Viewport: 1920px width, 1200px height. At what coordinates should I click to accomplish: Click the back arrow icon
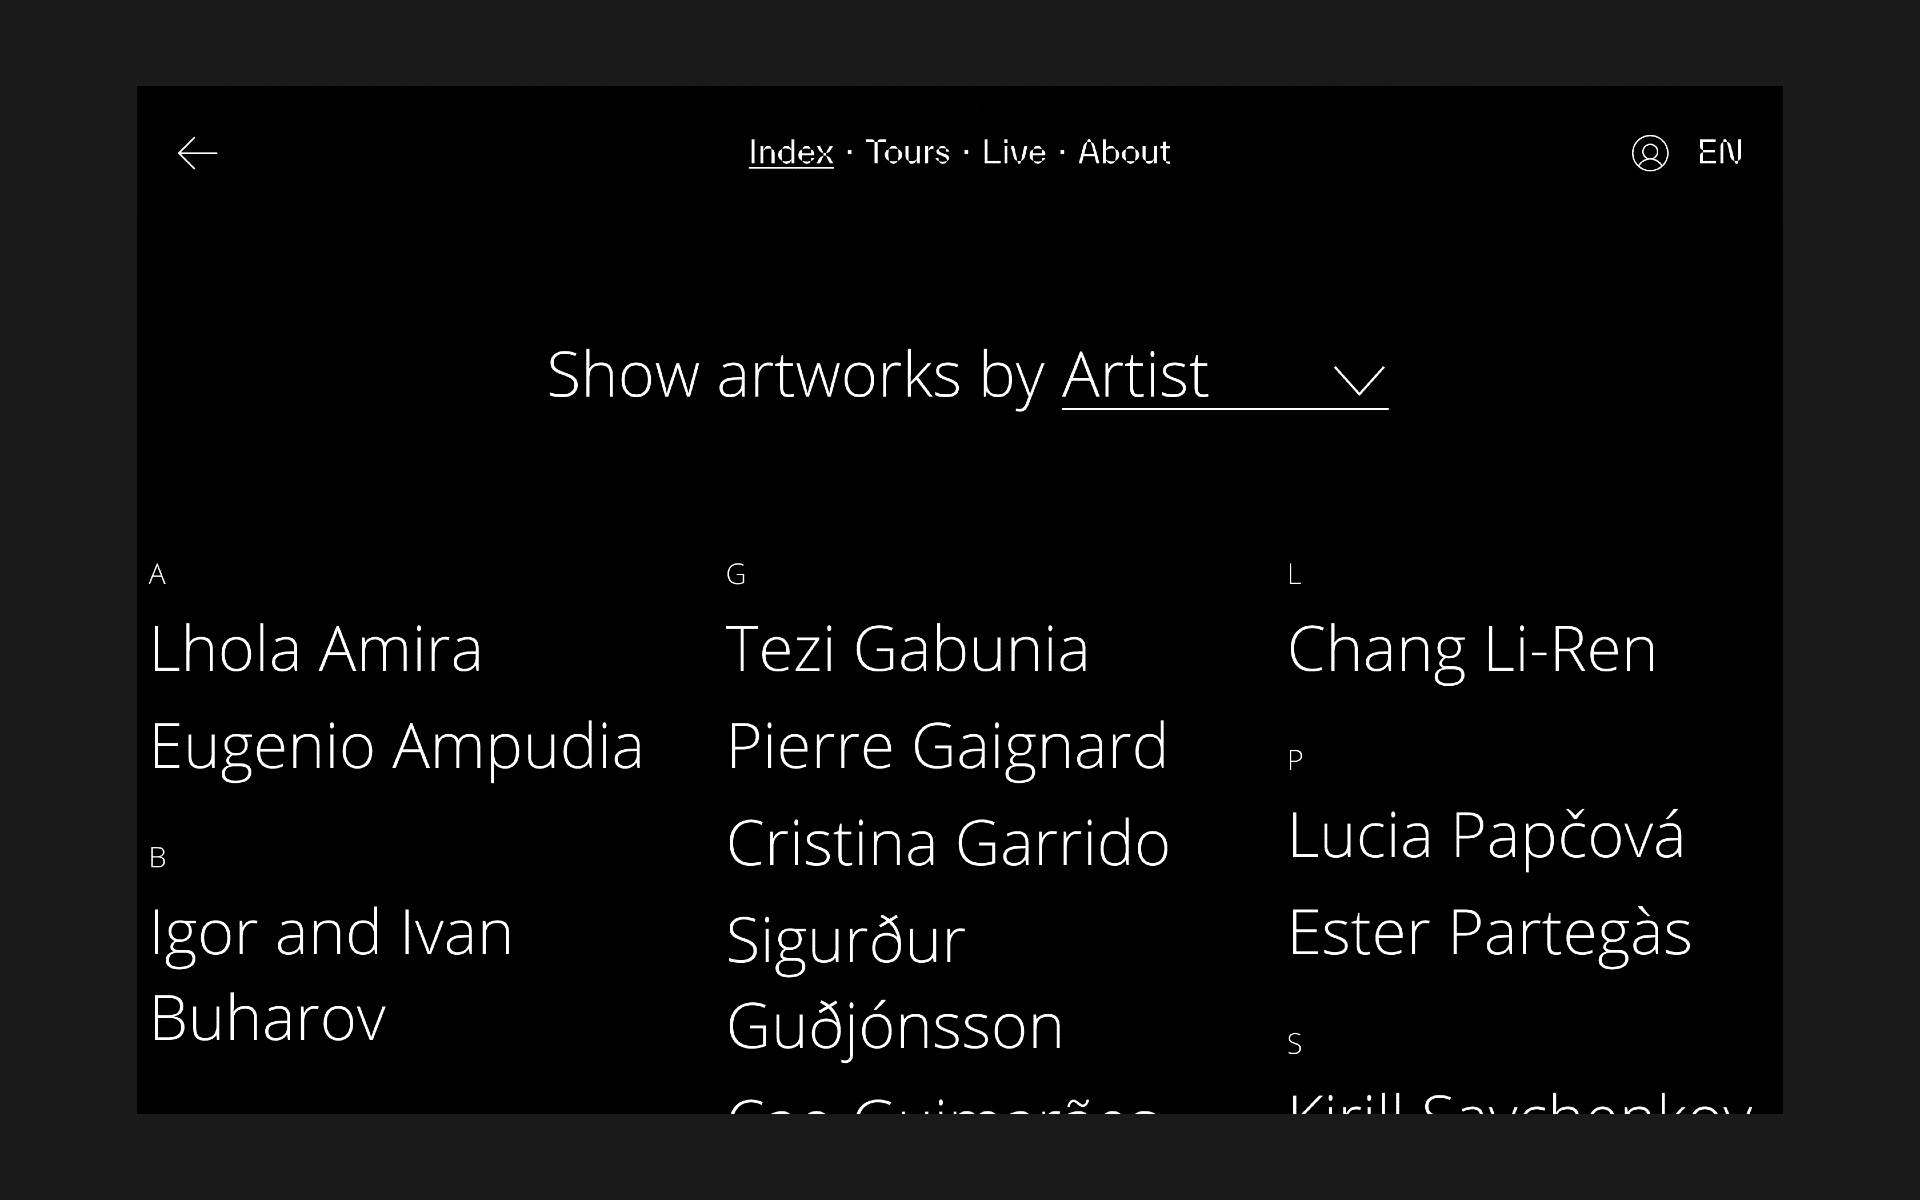(197, 153)
